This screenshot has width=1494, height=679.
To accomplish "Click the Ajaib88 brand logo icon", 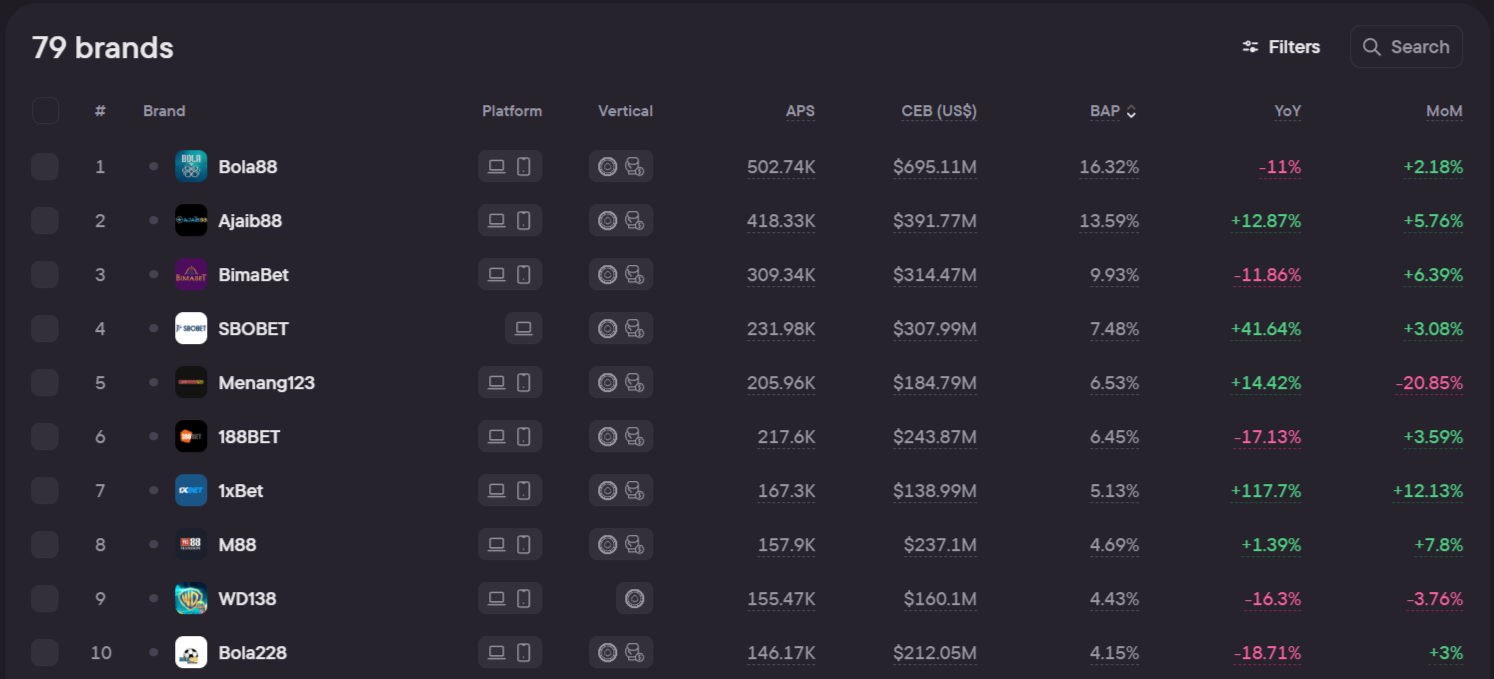I will [x=191, y=220].
